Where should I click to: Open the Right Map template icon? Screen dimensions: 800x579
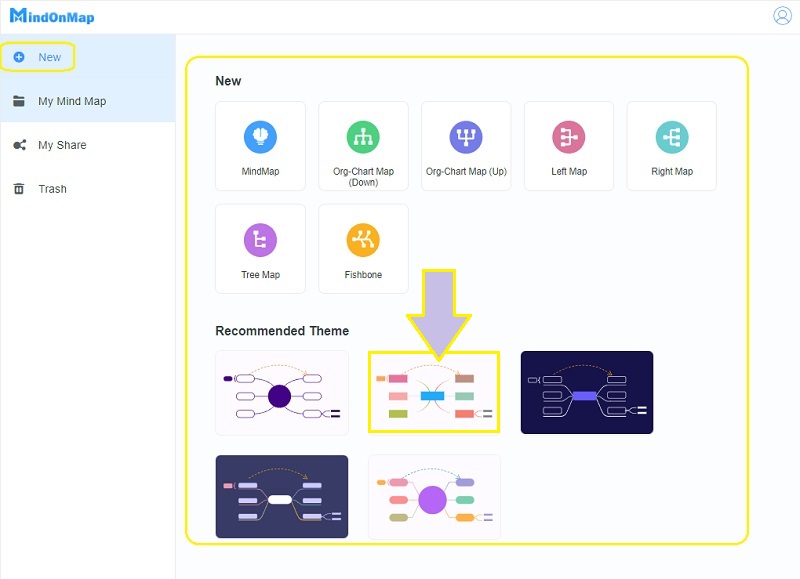click(671, 137)
